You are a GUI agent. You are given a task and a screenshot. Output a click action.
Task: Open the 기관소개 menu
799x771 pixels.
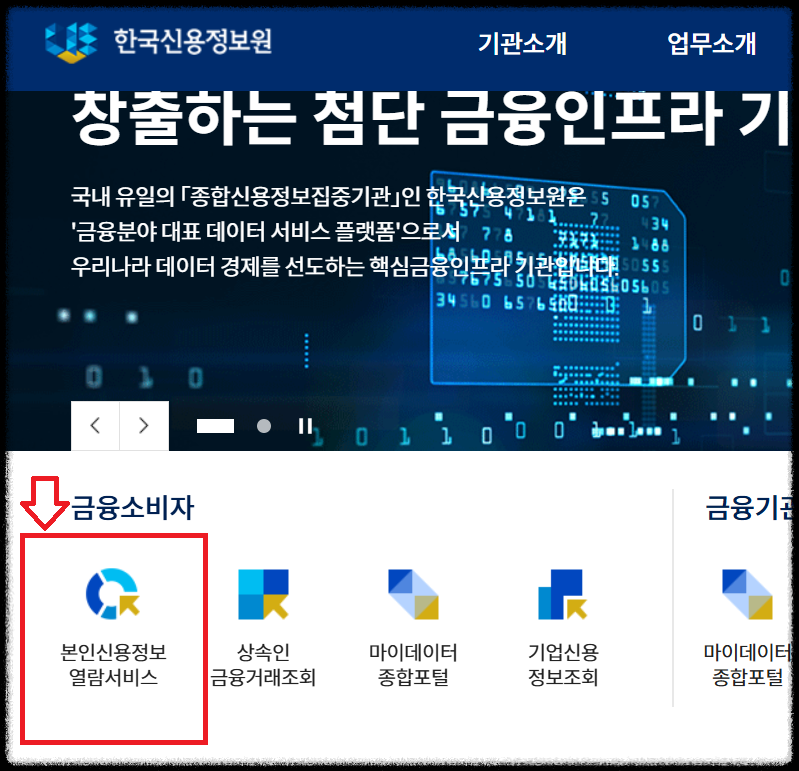coord(522,43)
